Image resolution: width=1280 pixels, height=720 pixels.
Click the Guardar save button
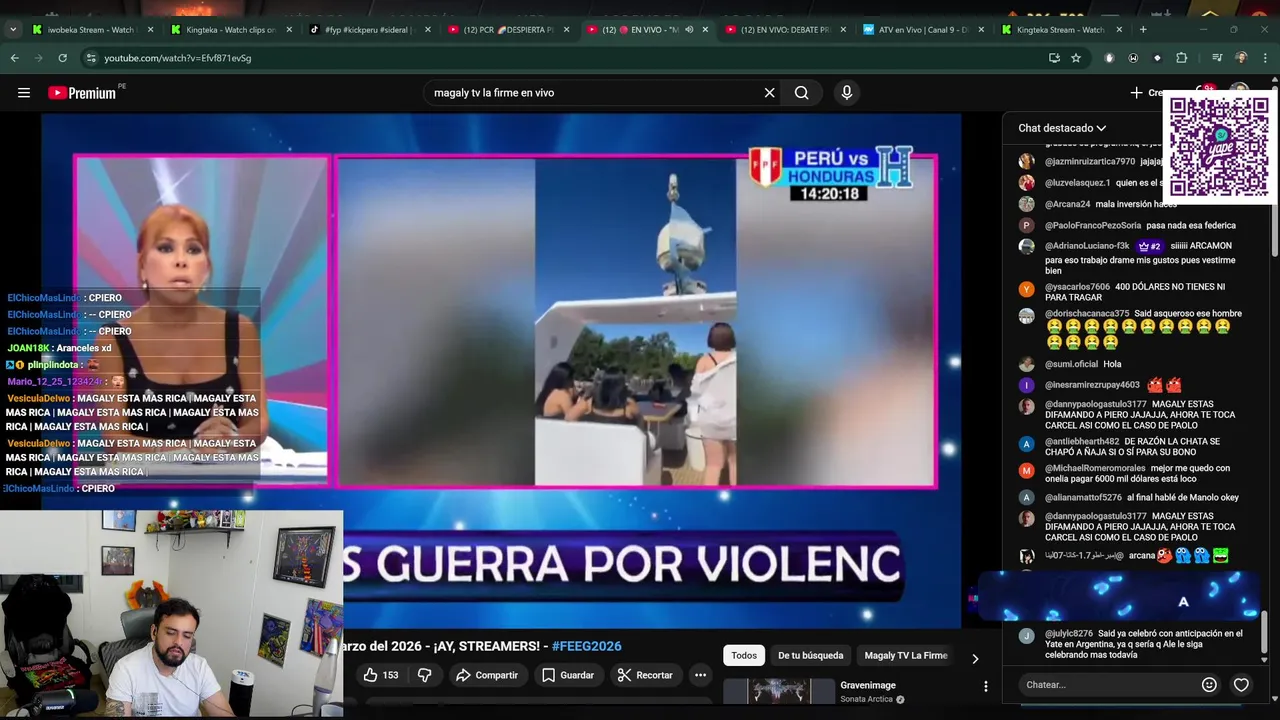pyautogui.click(x=568, y=675)
